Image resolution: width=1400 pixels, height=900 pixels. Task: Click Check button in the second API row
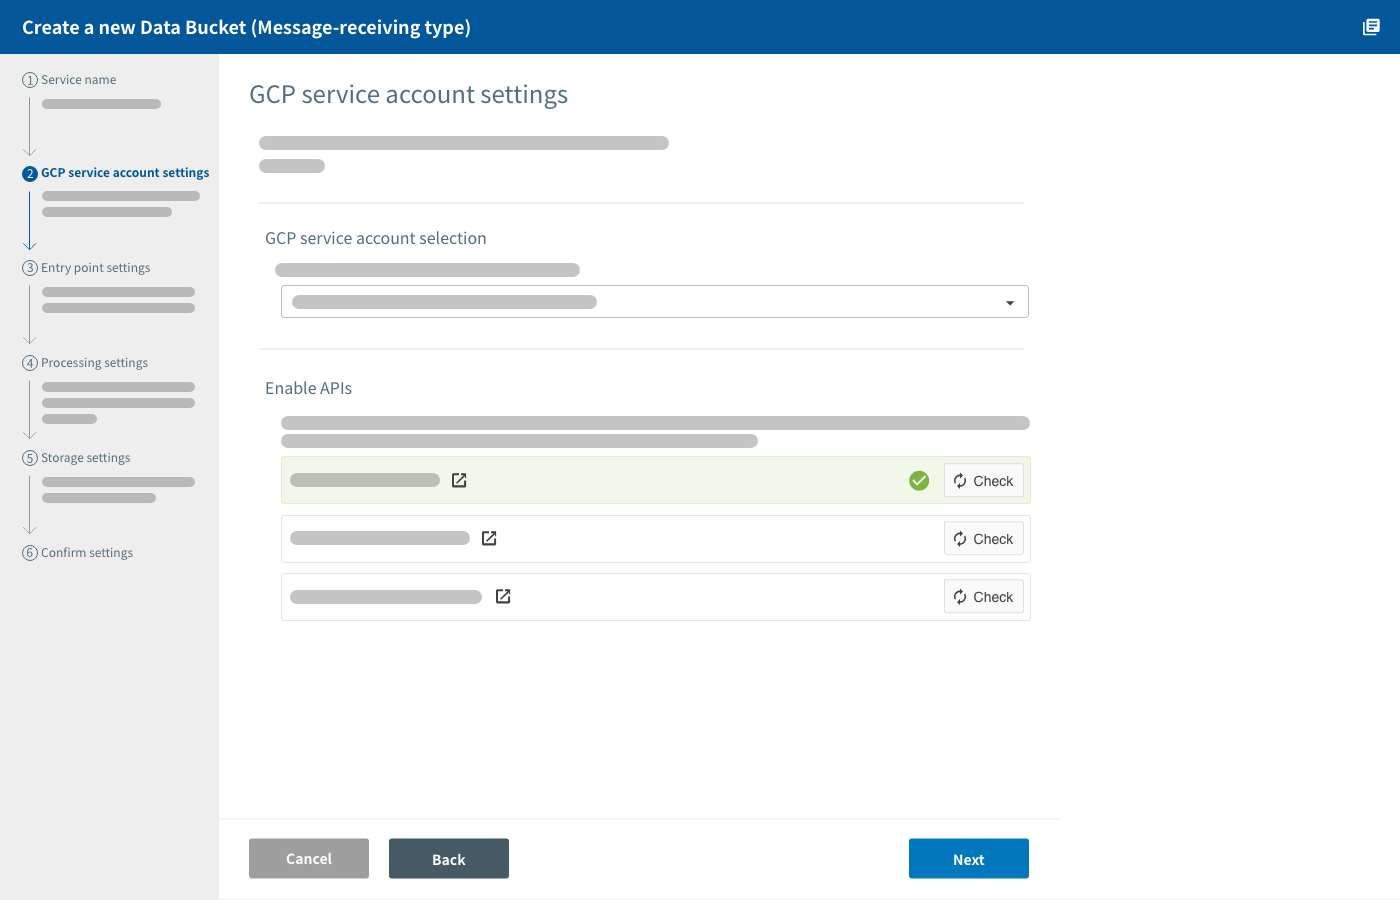click(x=984, y=539)
